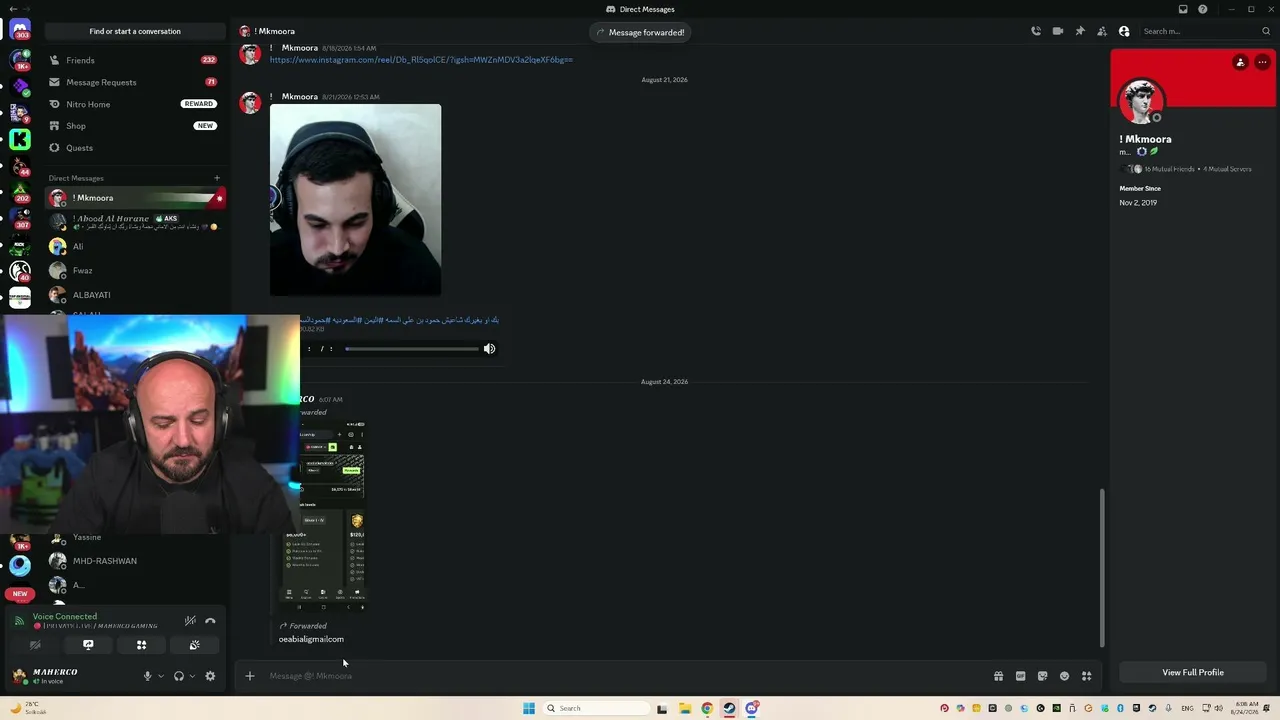1280x720 pixels.
Task: Open the Instagram reel link
Action: [421, 60]
